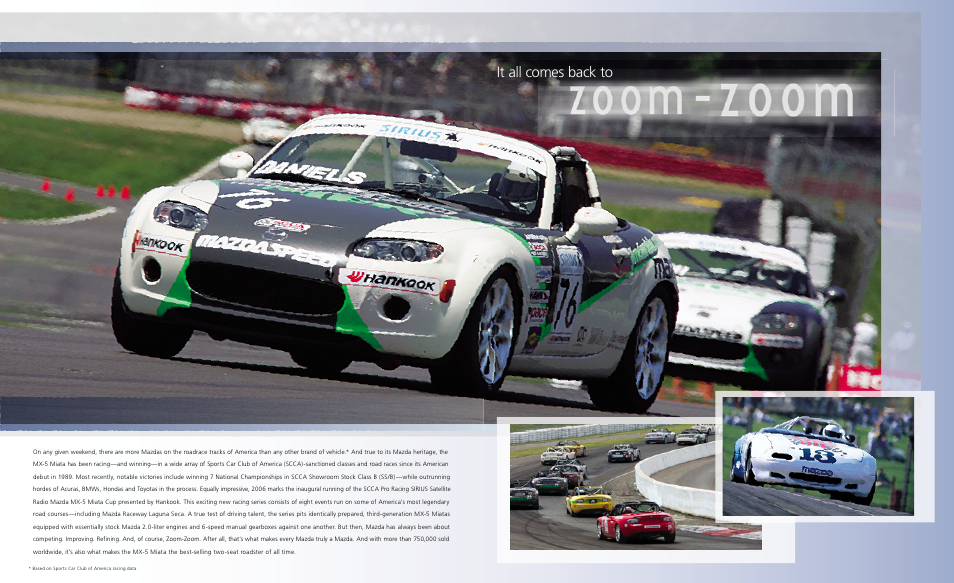
Task: Click the line starting "hordes of Acuras, BMWs"
Action: [x=242, y=489]
